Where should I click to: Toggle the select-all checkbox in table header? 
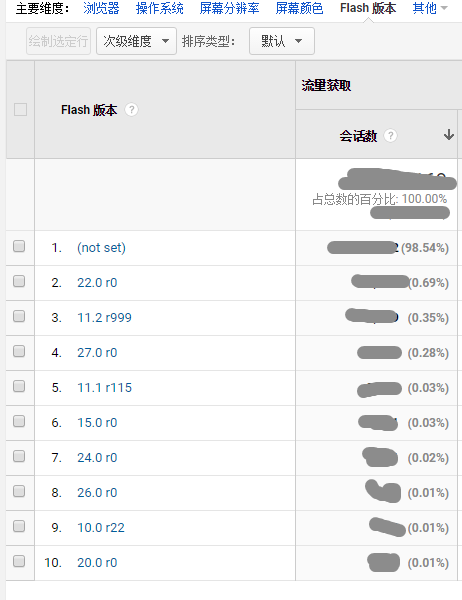20,109
